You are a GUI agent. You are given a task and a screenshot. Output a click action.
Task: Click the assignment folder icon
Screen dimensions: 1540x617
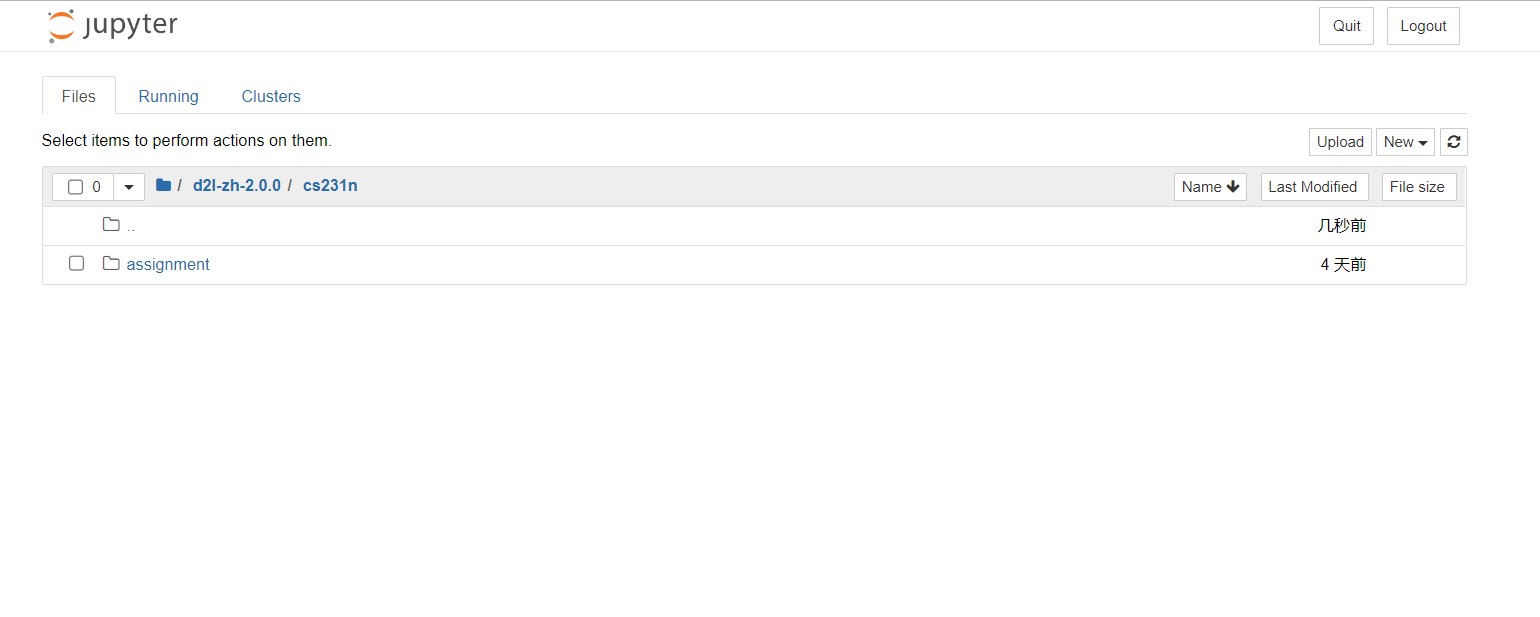pos(111,264)
